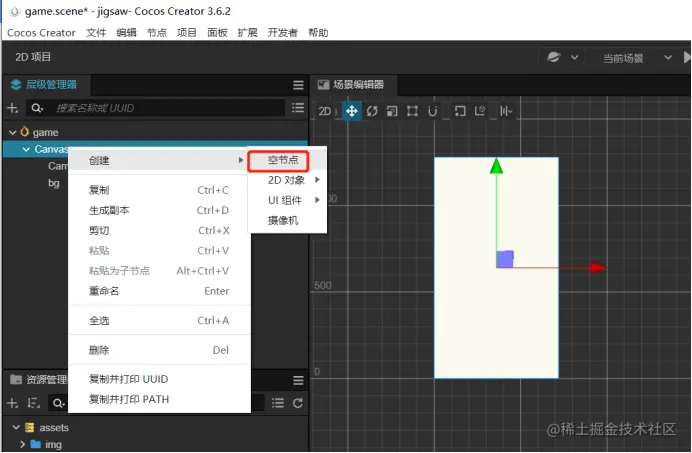This screenshot has height=453, width=692.
Task: Click the green Y-axis gizmo arrow
Action: (x=496, y=166)
